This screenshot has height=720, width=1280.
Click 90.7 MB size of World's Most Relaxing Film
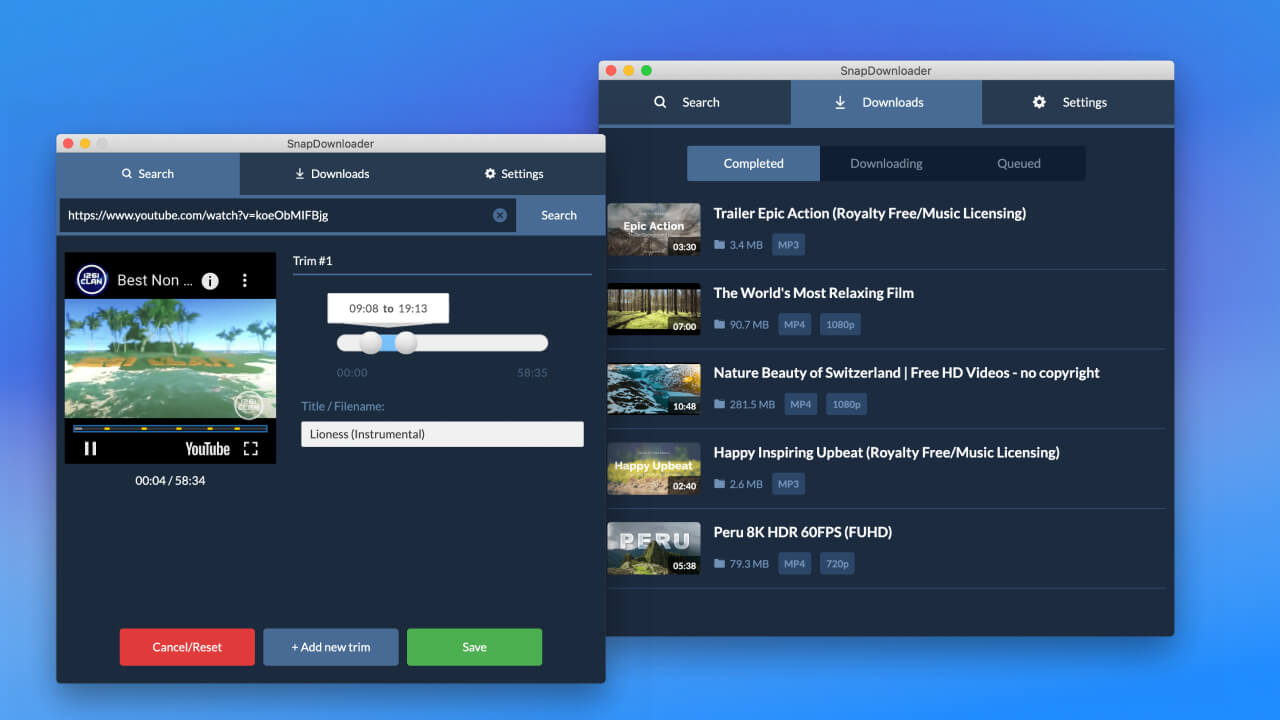point(749,325)
